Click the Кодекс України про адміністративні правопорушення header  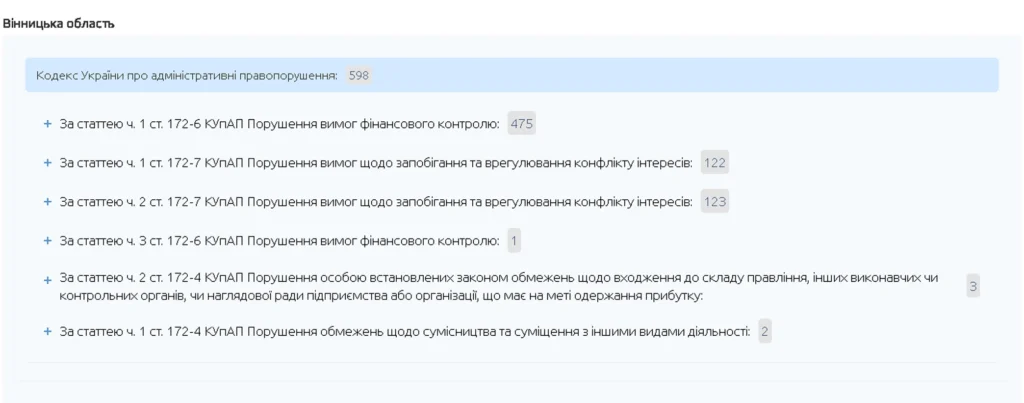click(x=187, y=76)
